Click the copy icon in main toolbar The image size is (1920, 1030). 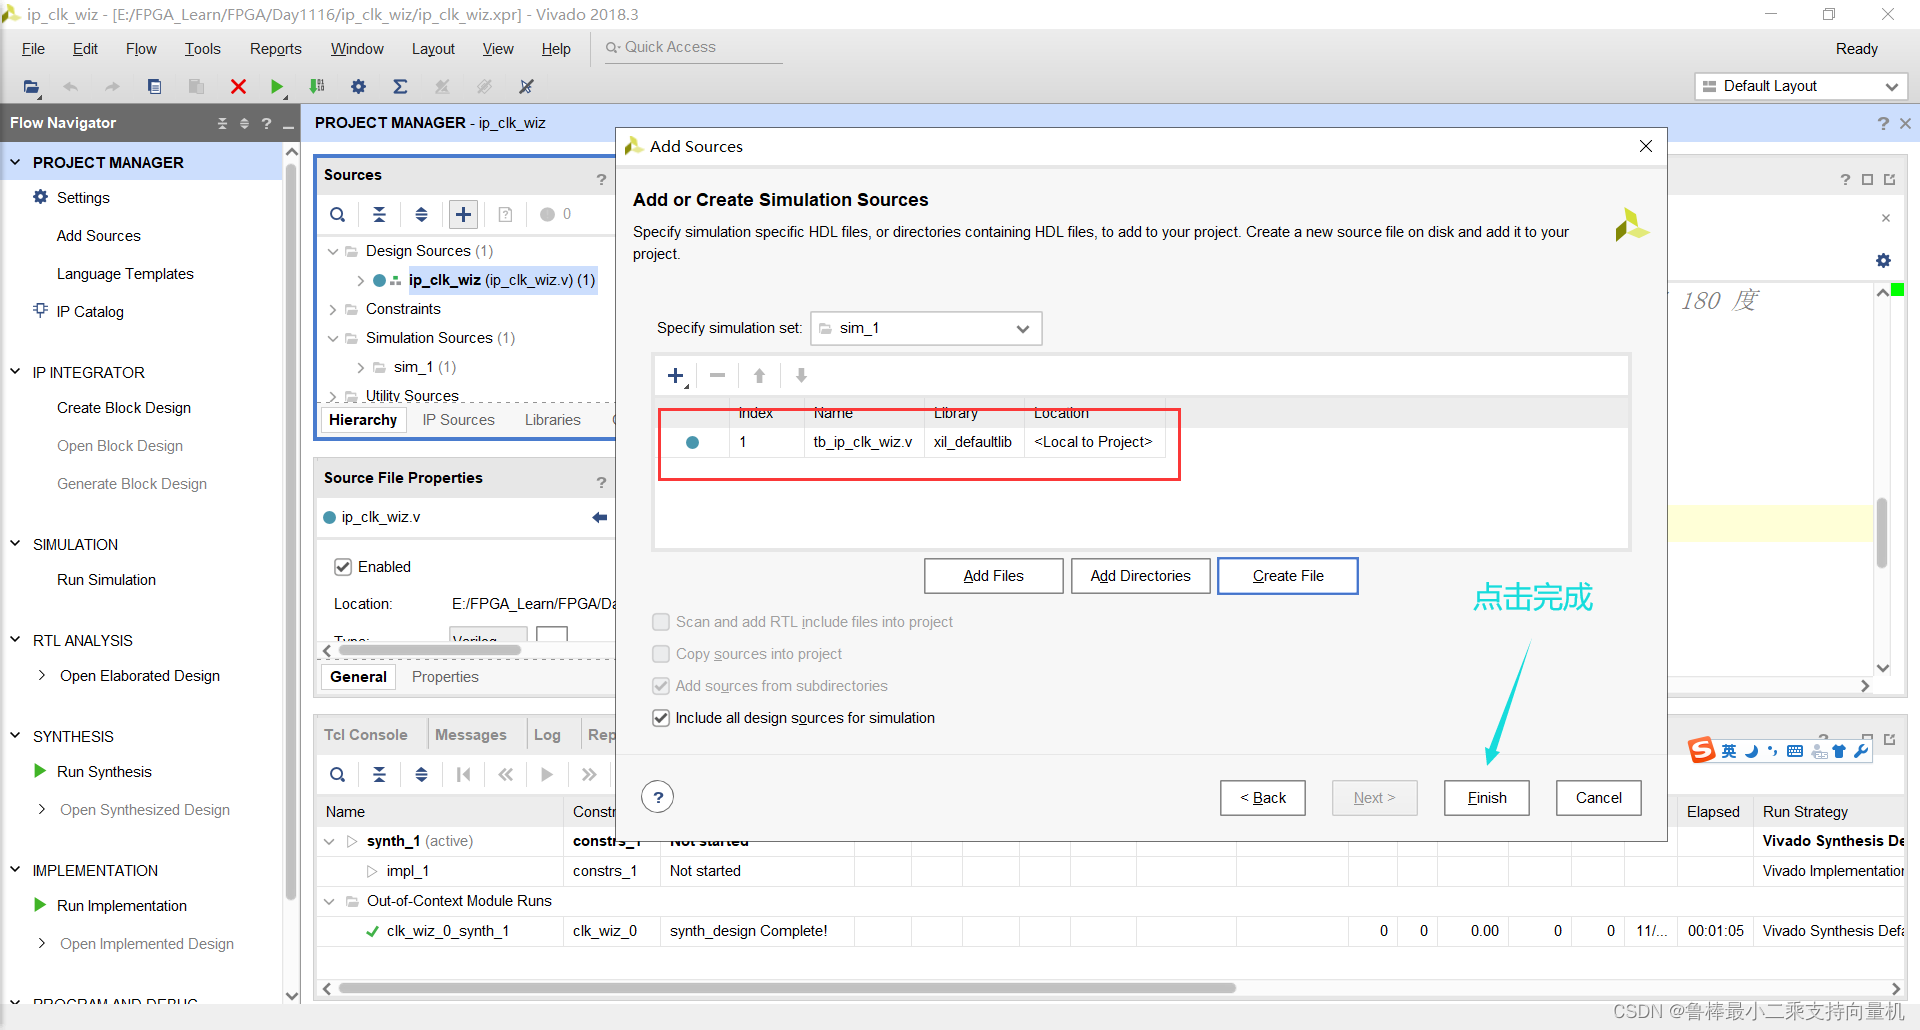(x=154, y=87)
